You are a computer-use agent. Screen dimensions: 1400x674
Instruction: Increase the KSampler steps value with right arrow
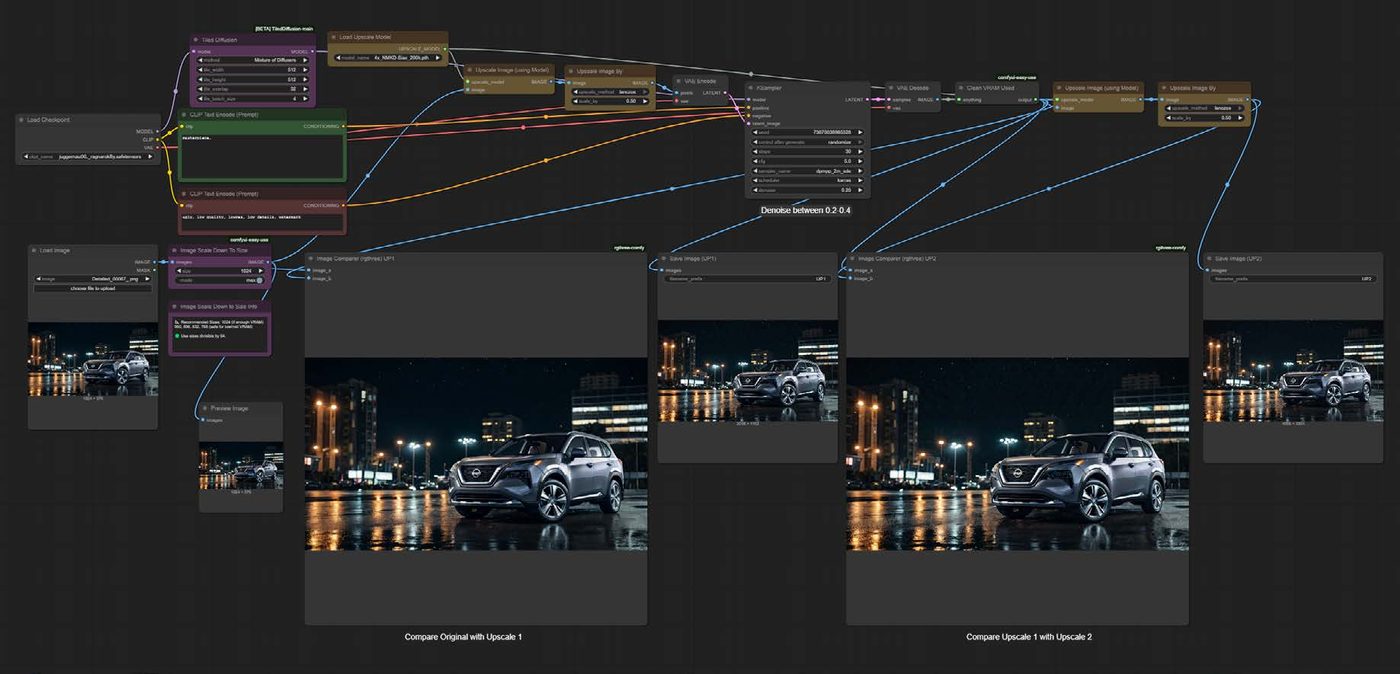[x=861, y=151]
